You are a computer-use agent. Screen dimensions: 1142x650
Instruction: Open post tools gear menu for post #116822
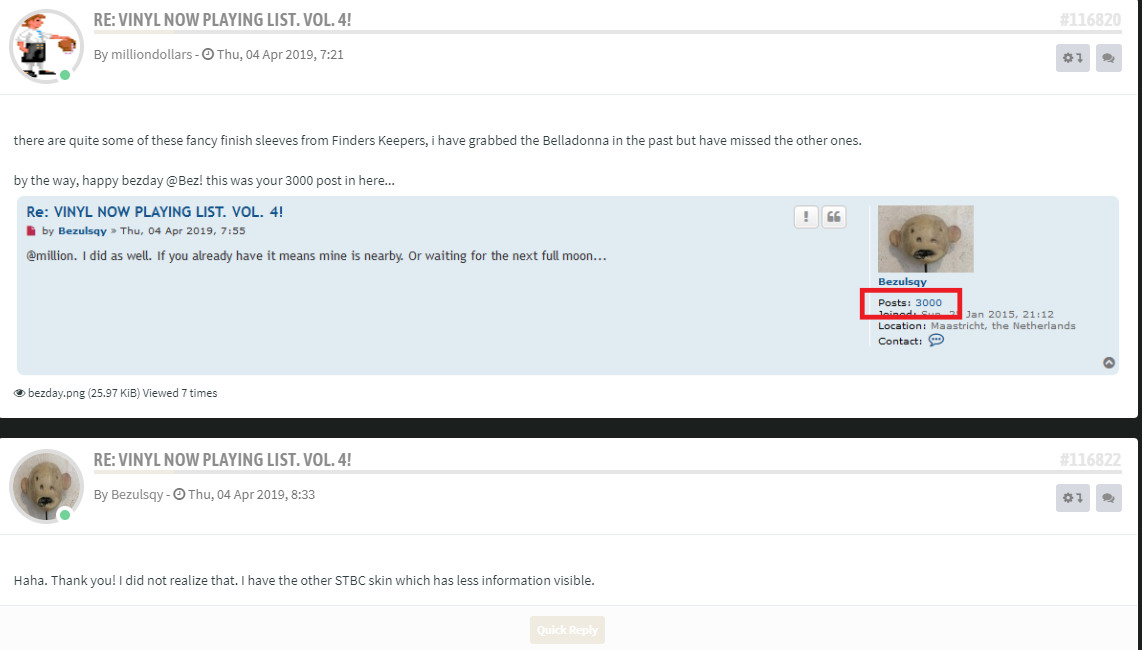click(1072, 498)
